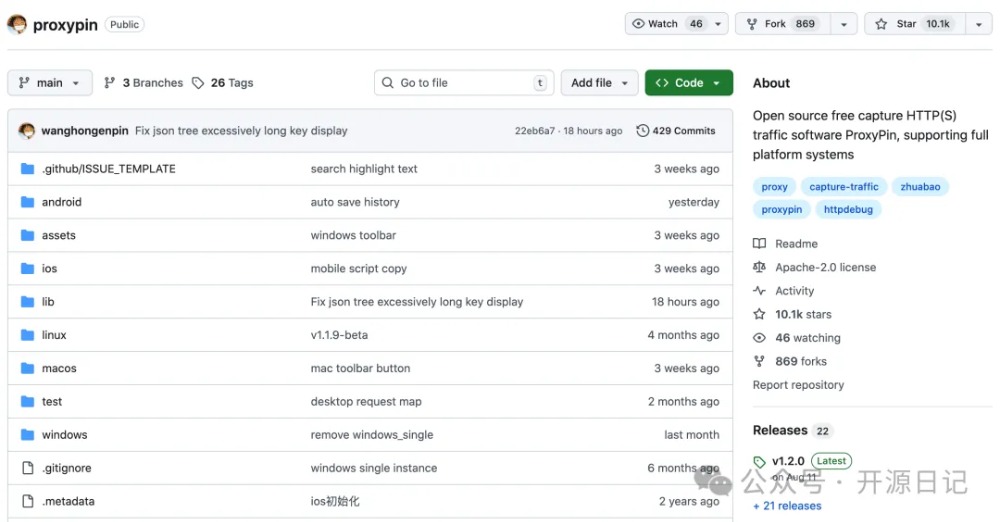Open the windows folder

tap(64, 435)
